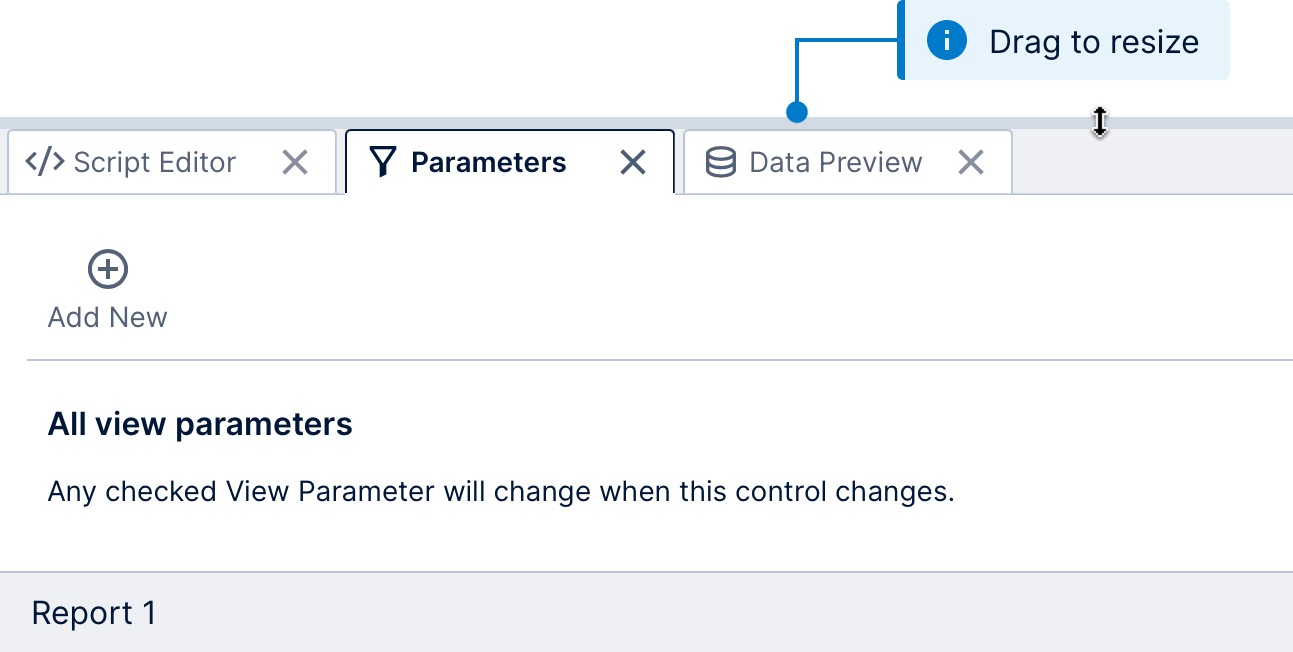
Task: Close the Data Preview tab
Action: [971, 162]
